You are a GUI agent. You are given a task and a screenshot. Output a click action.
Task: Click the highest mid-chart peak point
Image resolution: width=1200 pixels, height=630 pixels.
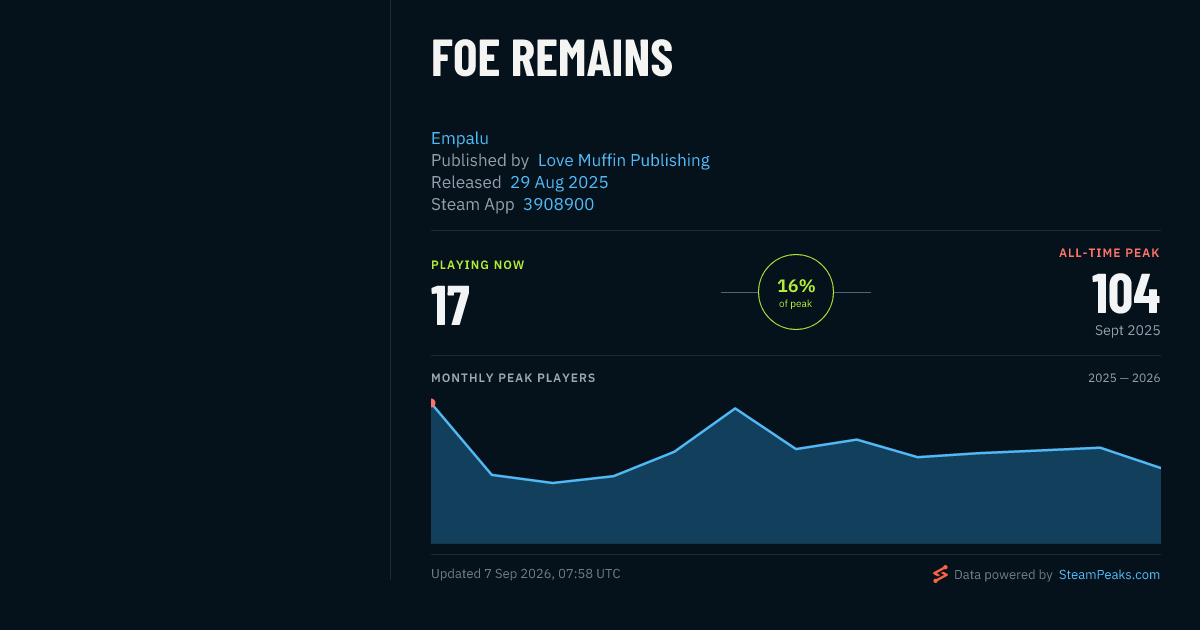tap(735, 408)
